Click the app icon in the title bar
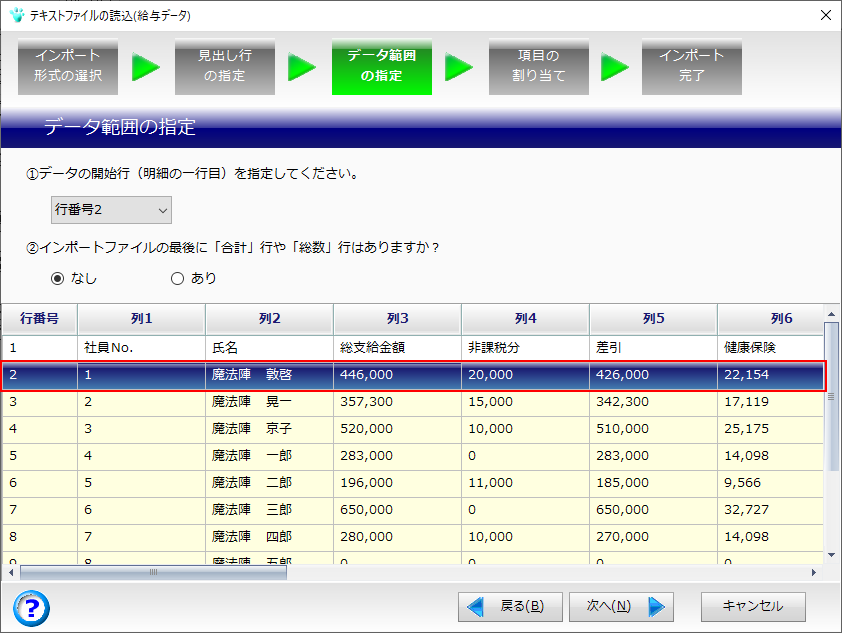Image resolution: width=842 pixels, height=633 pixels. 15,15
